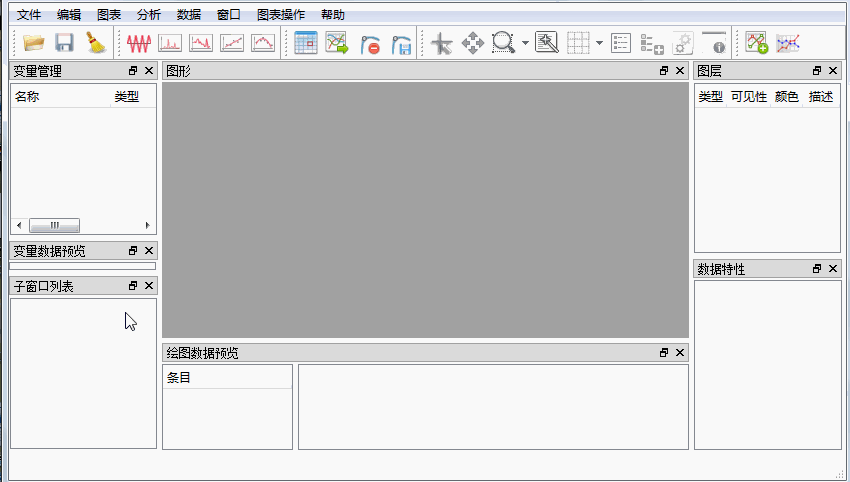850x482 pixels.
Task: Select the four-arrow pan tool
Action: click(x=473, y=43)
